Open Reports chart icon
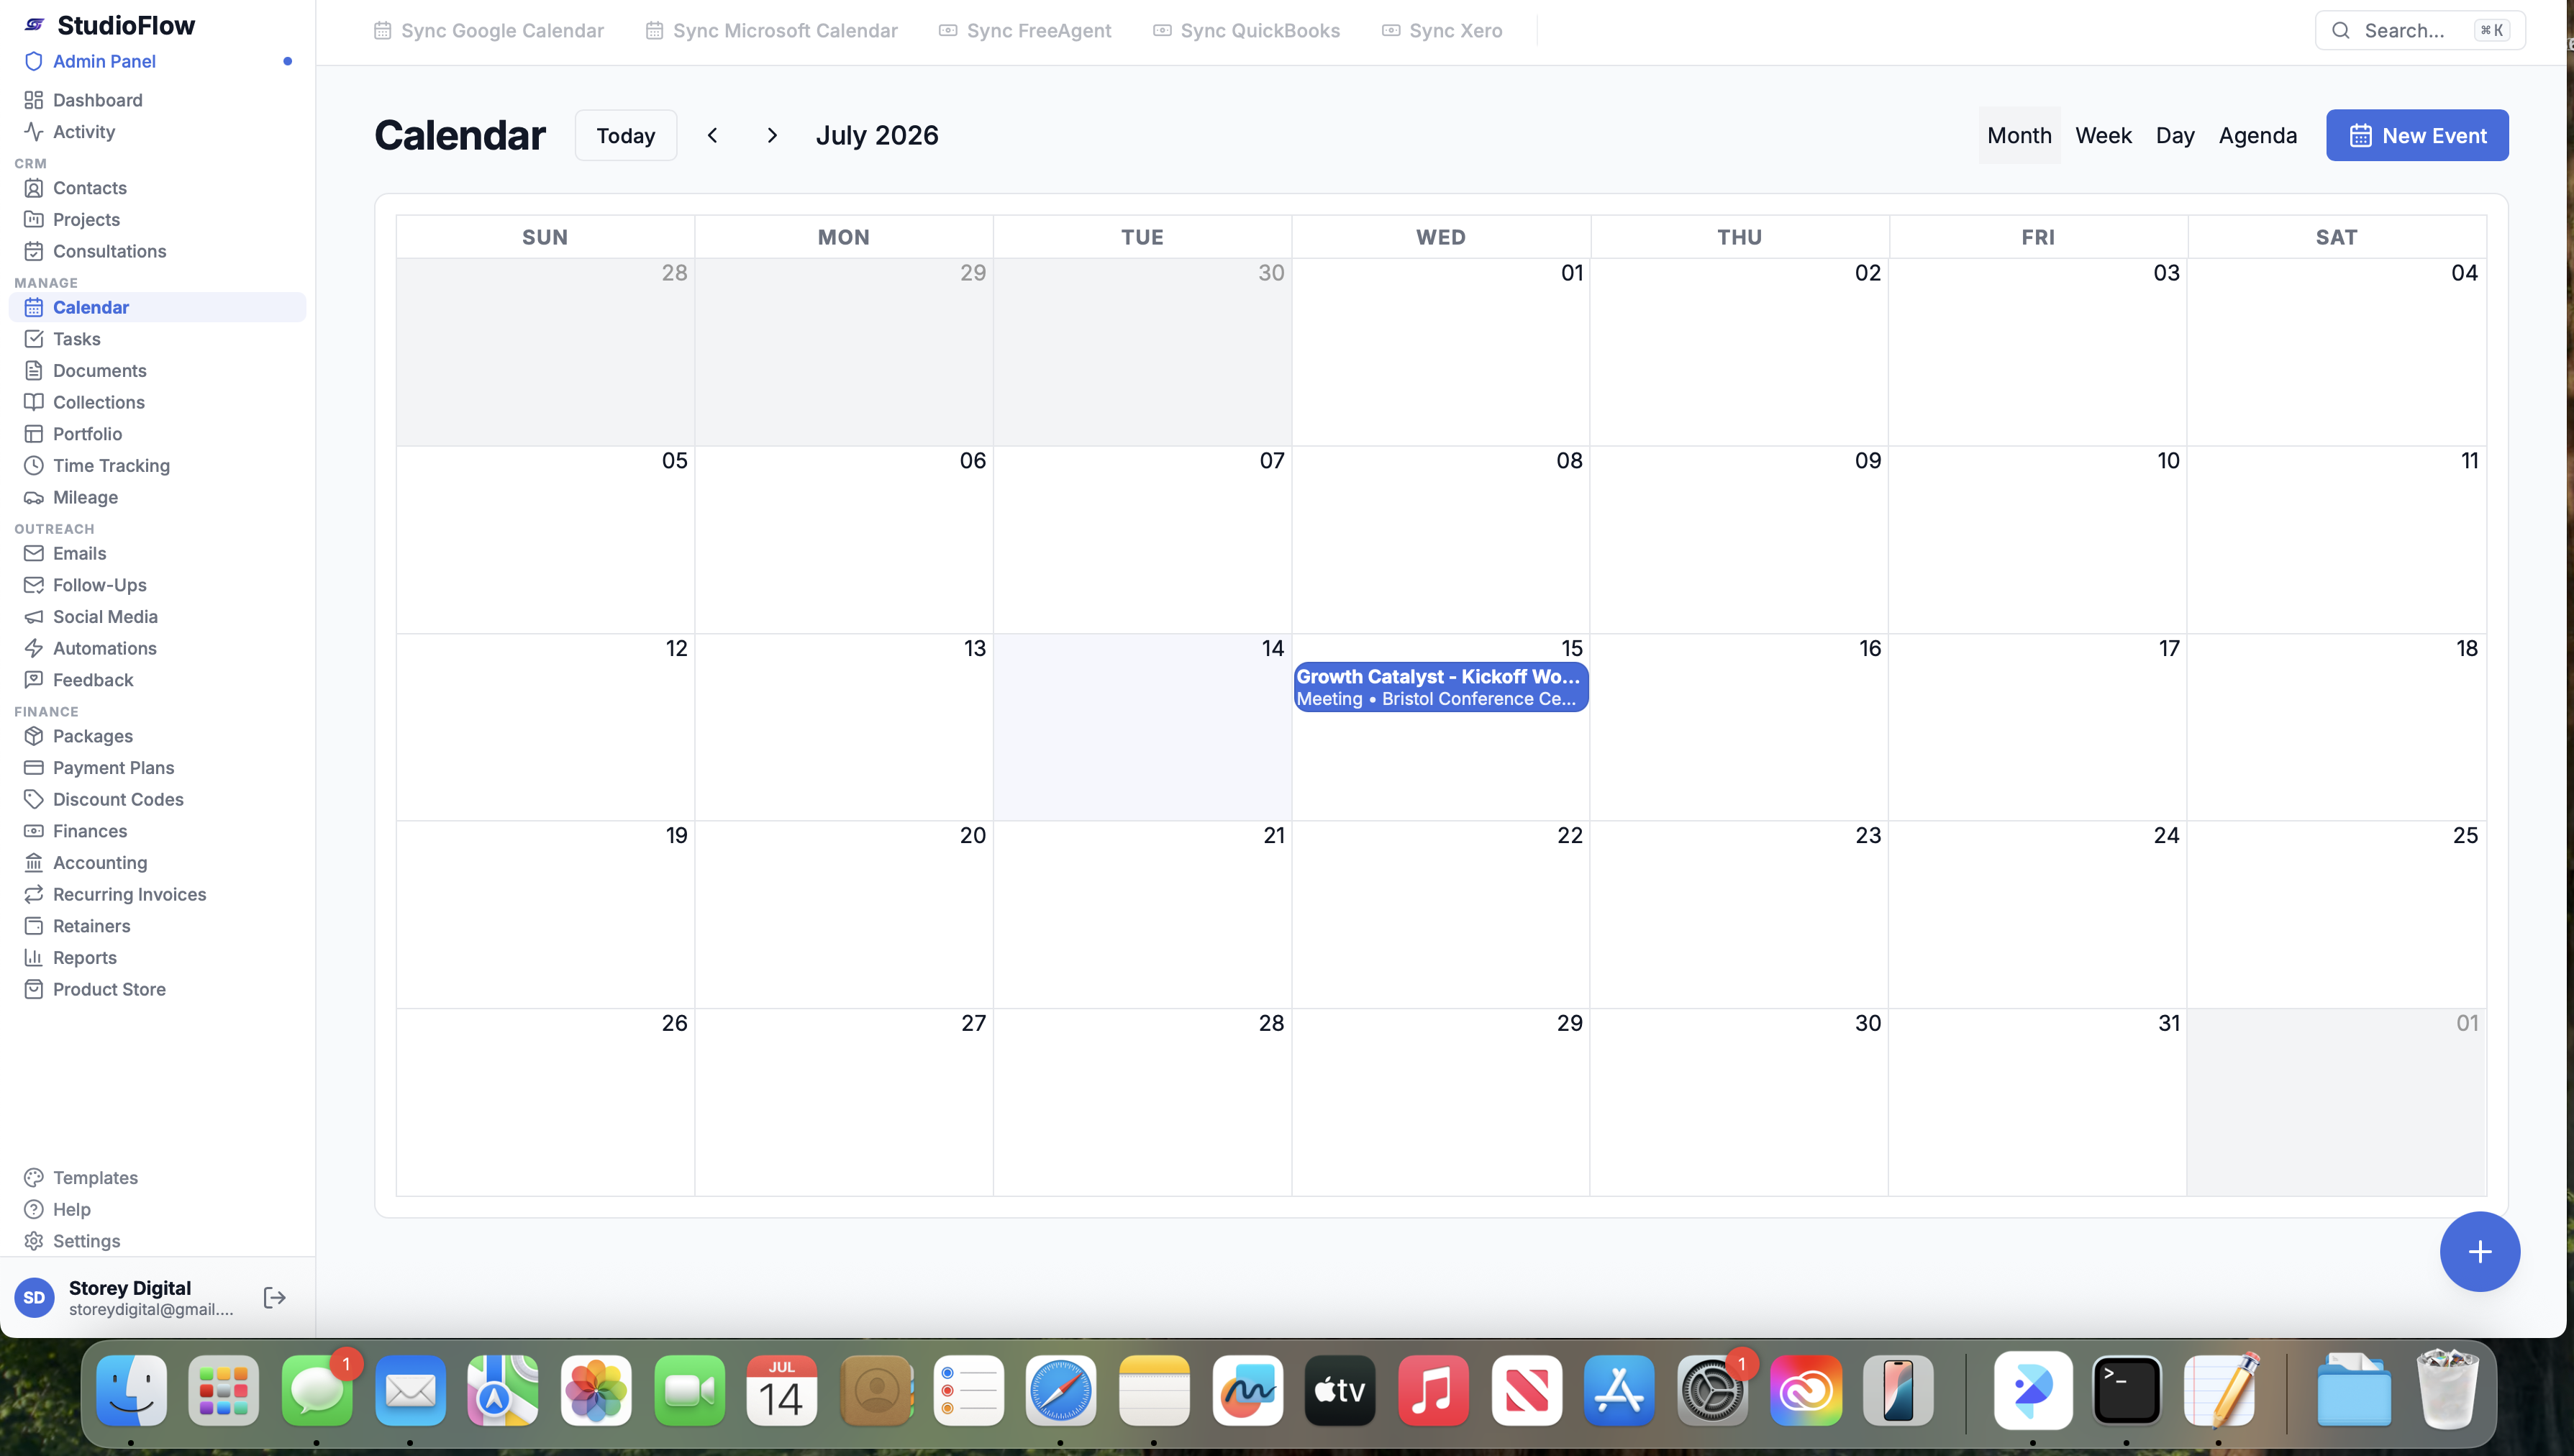Viewport: 2574px width, 1456px height. (x=34, y=958)
